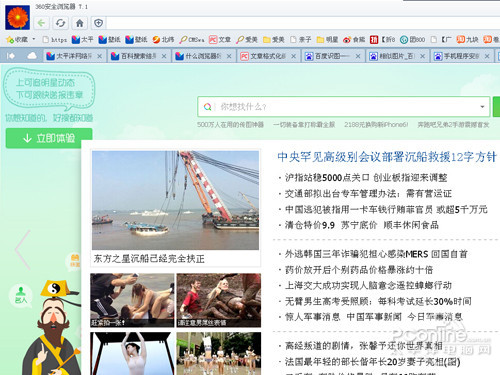500x375 pixels.
Task: Click the 2188元换购新iPhone6 link
Action: click(x=376, y=125)
